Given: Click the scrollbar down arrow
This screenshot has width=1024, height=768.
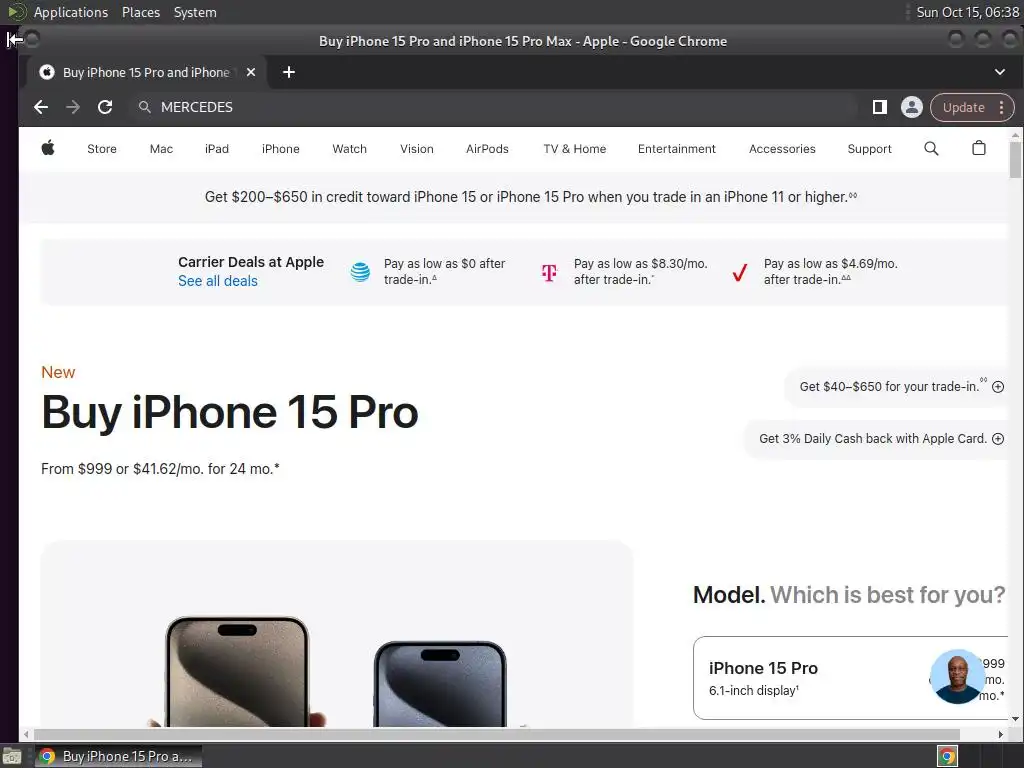Looking at the screenshot, I should [x=1015, y=719].
